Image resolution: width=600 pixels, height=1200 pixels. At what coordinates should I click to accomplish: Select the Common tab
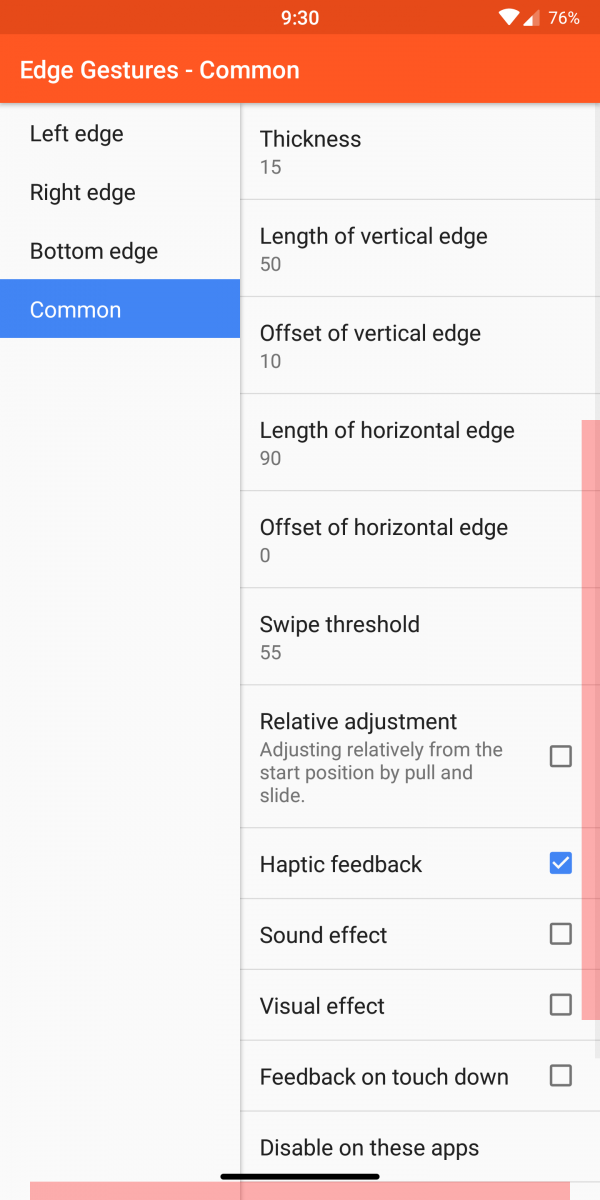[x=75, y=310]
